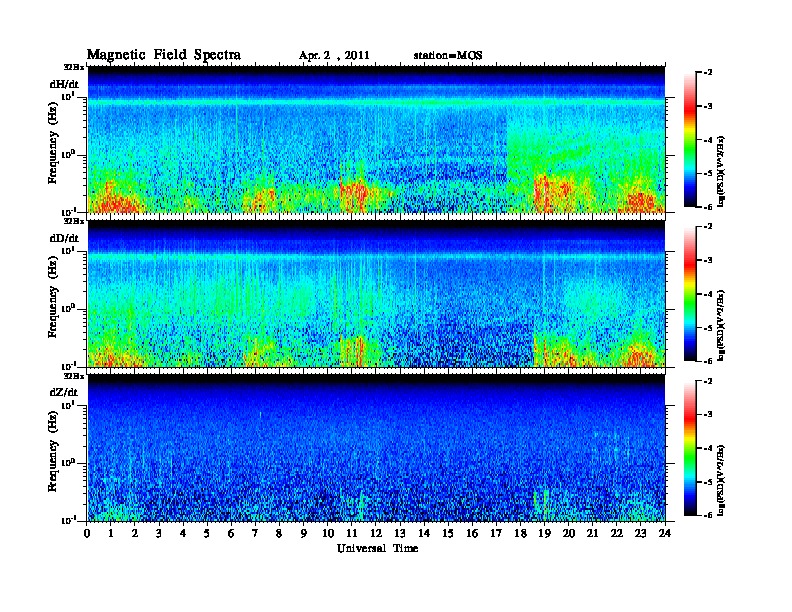This screenshot has width=792, height=612.
Task: Click the dH/dt panel label
Action: pos(64,84)
